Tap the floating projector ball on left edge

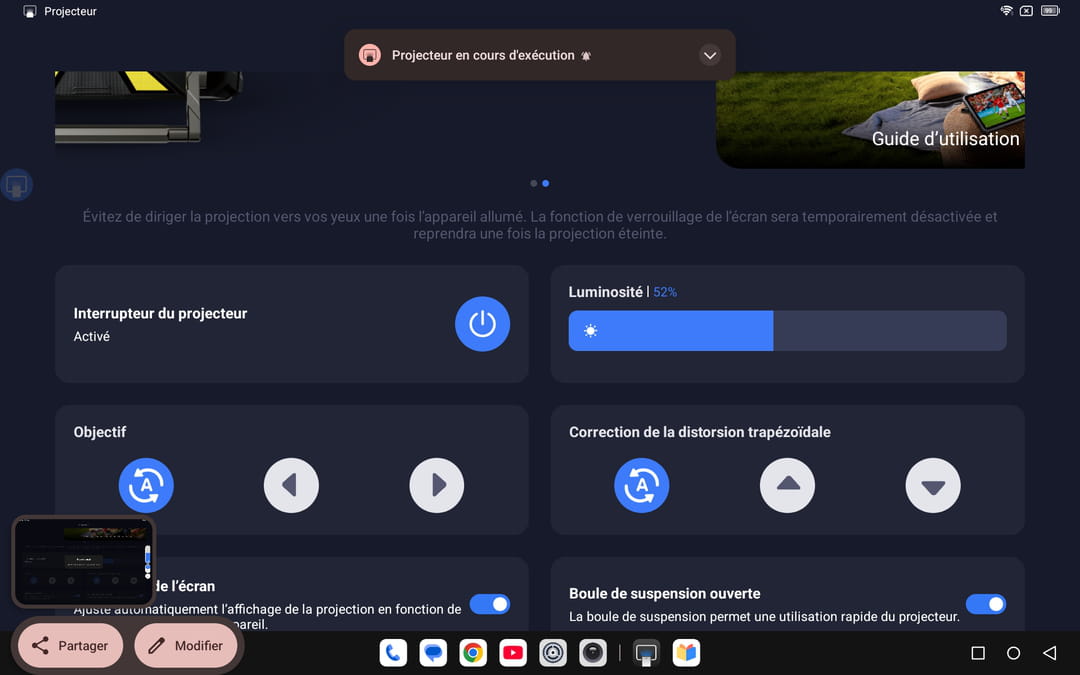click(16, 185)
